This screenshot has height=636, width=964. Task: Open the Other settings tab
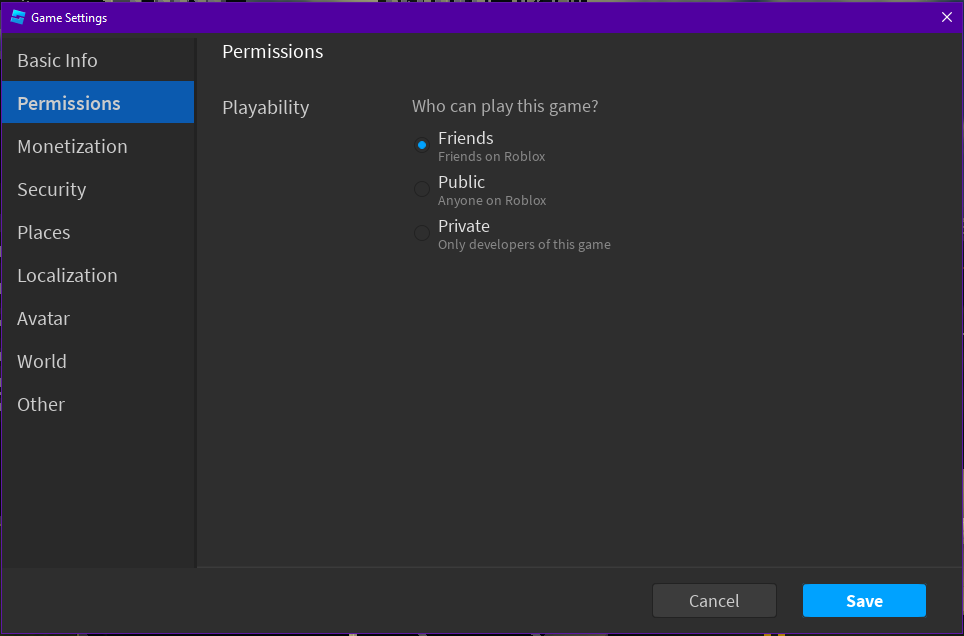point(41,404)
